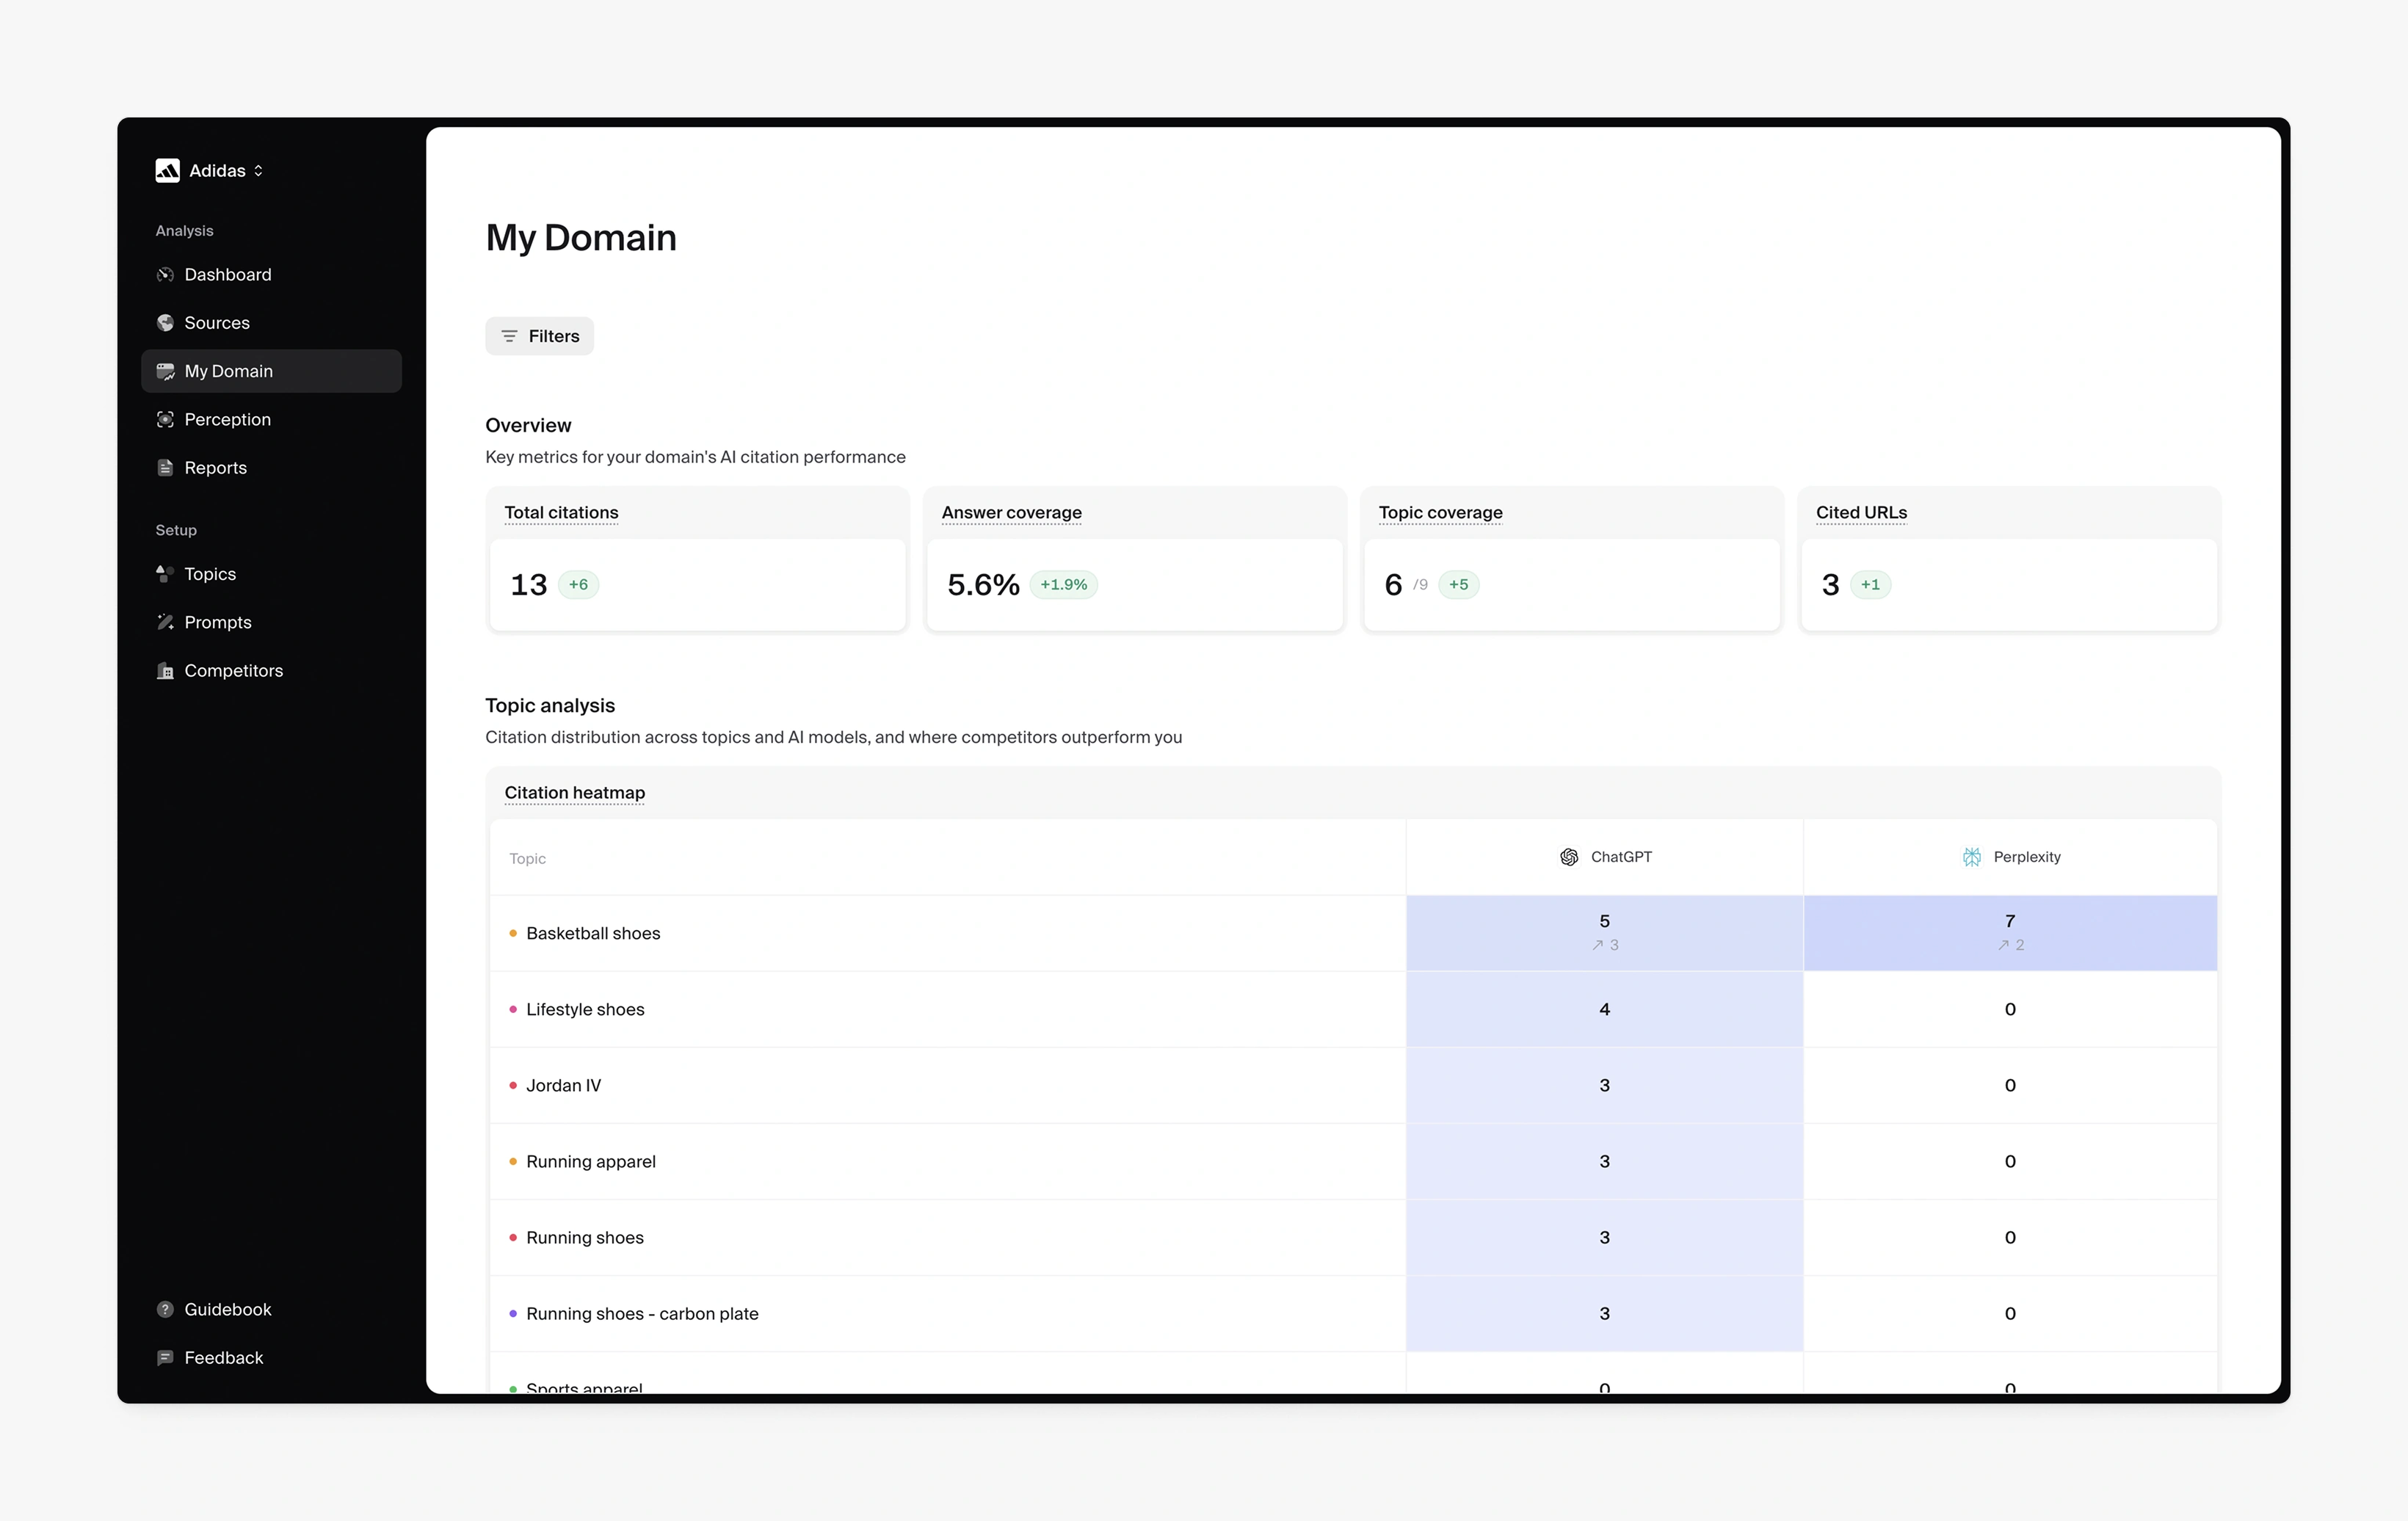Click the My Domain browser icon
The height and width of the screenshot is (1521, 2408).
point(165,371)
